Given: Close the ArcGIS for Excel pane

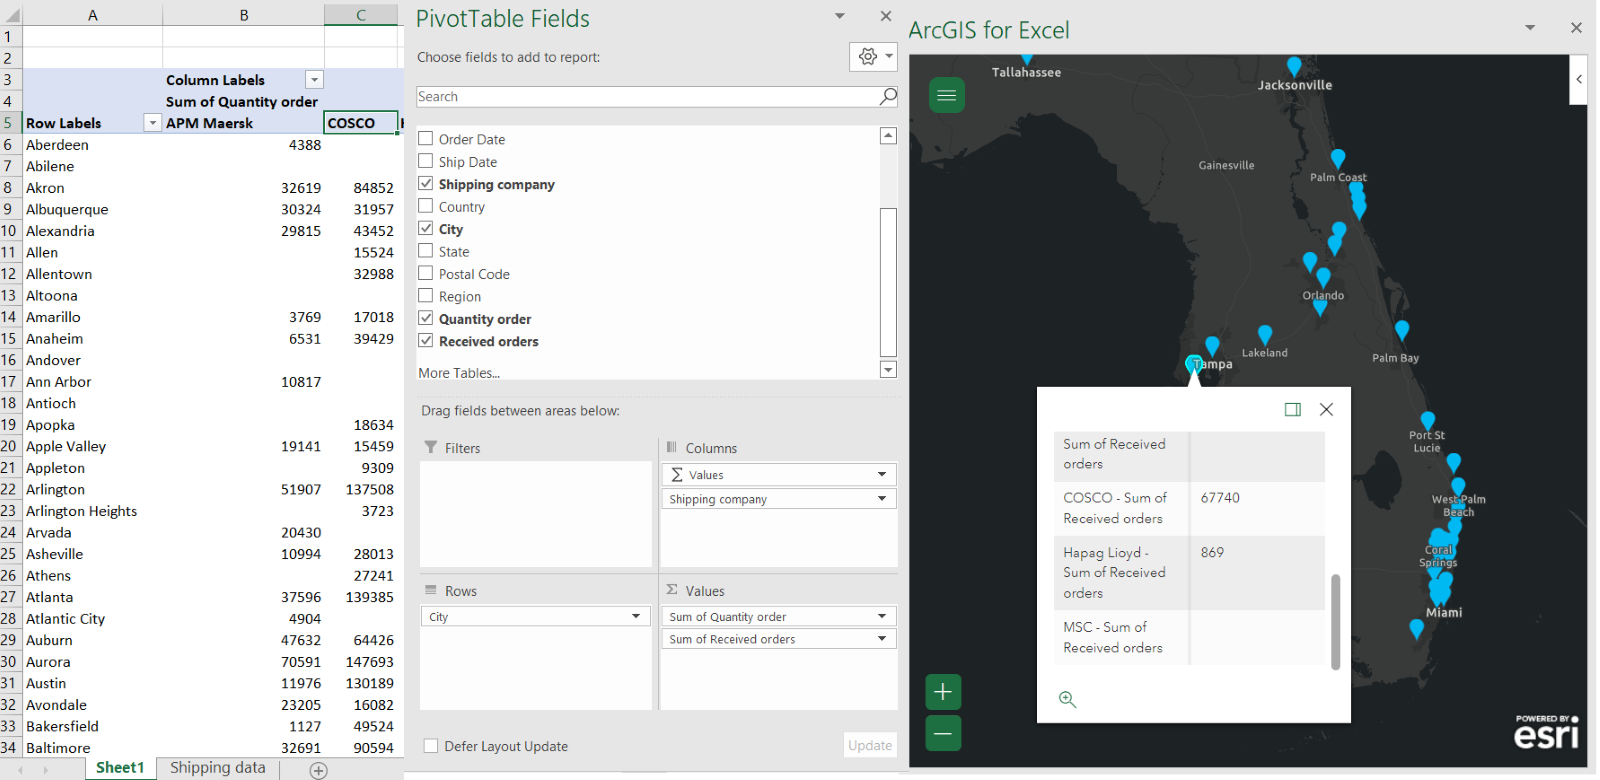Looking at the screenshot, I should click(1576, 28).
